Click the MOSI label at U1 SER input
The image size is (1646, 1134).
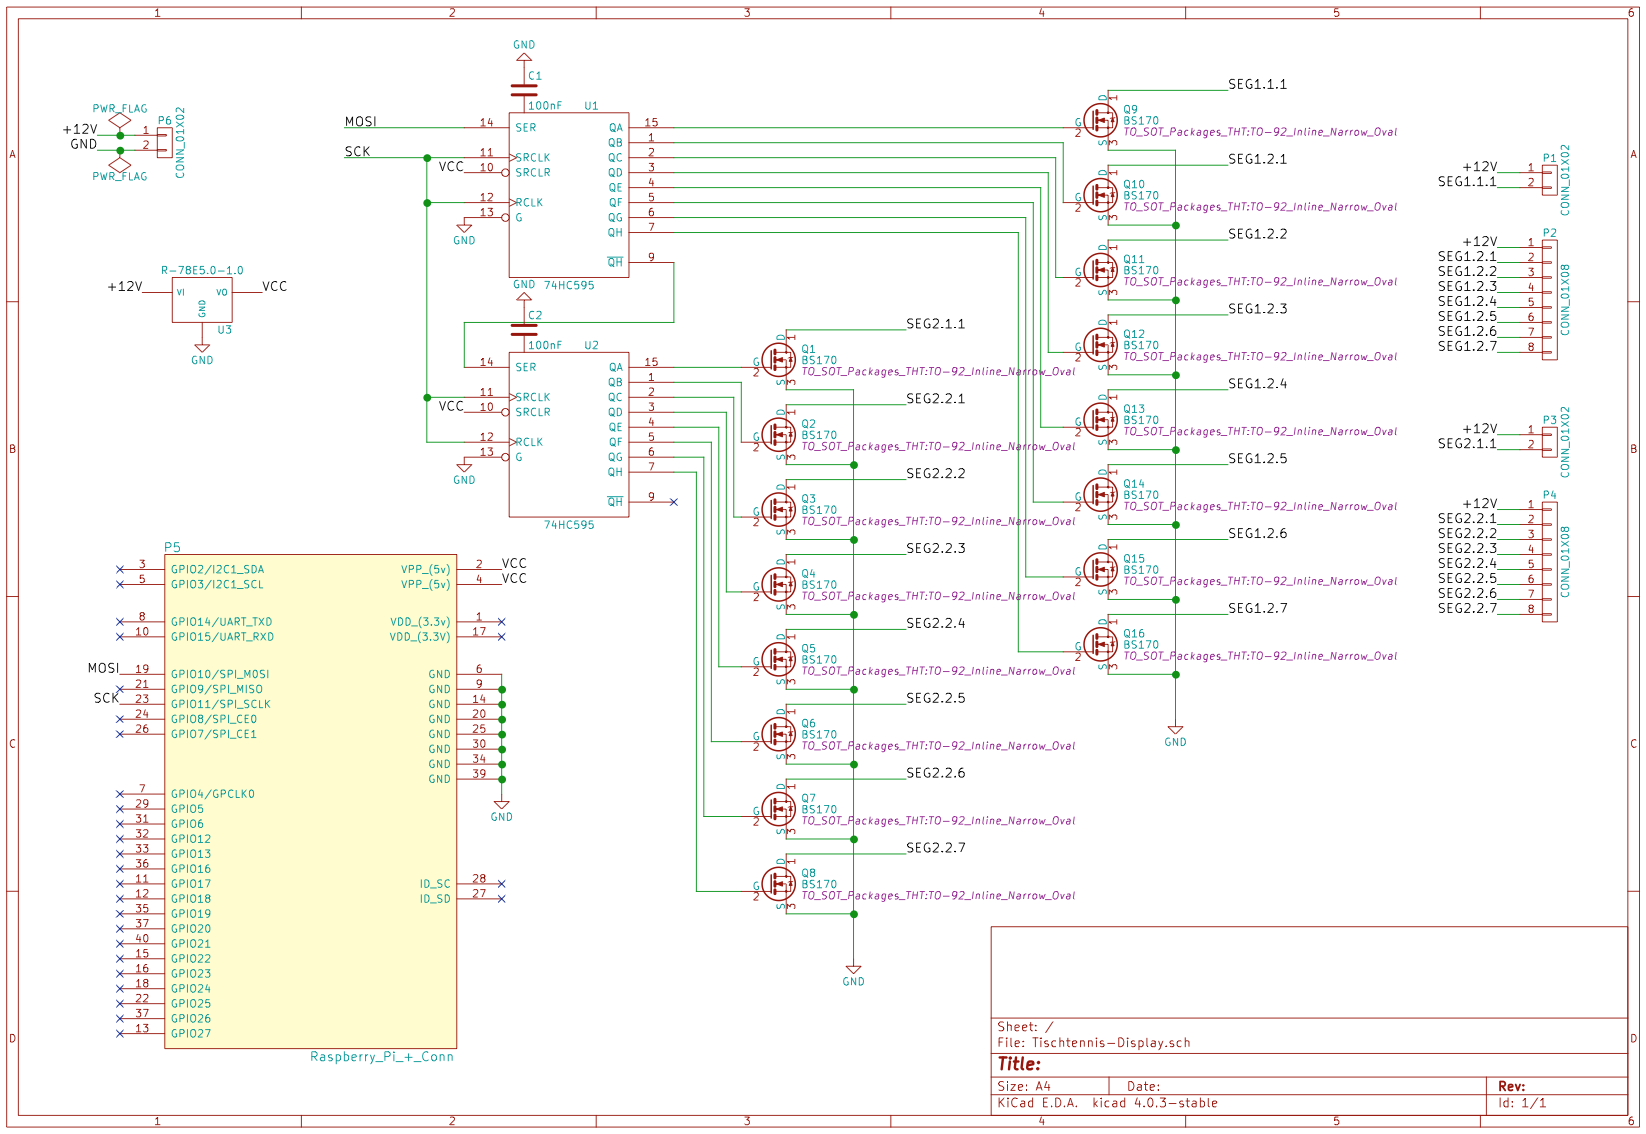[x=361, y=122]
